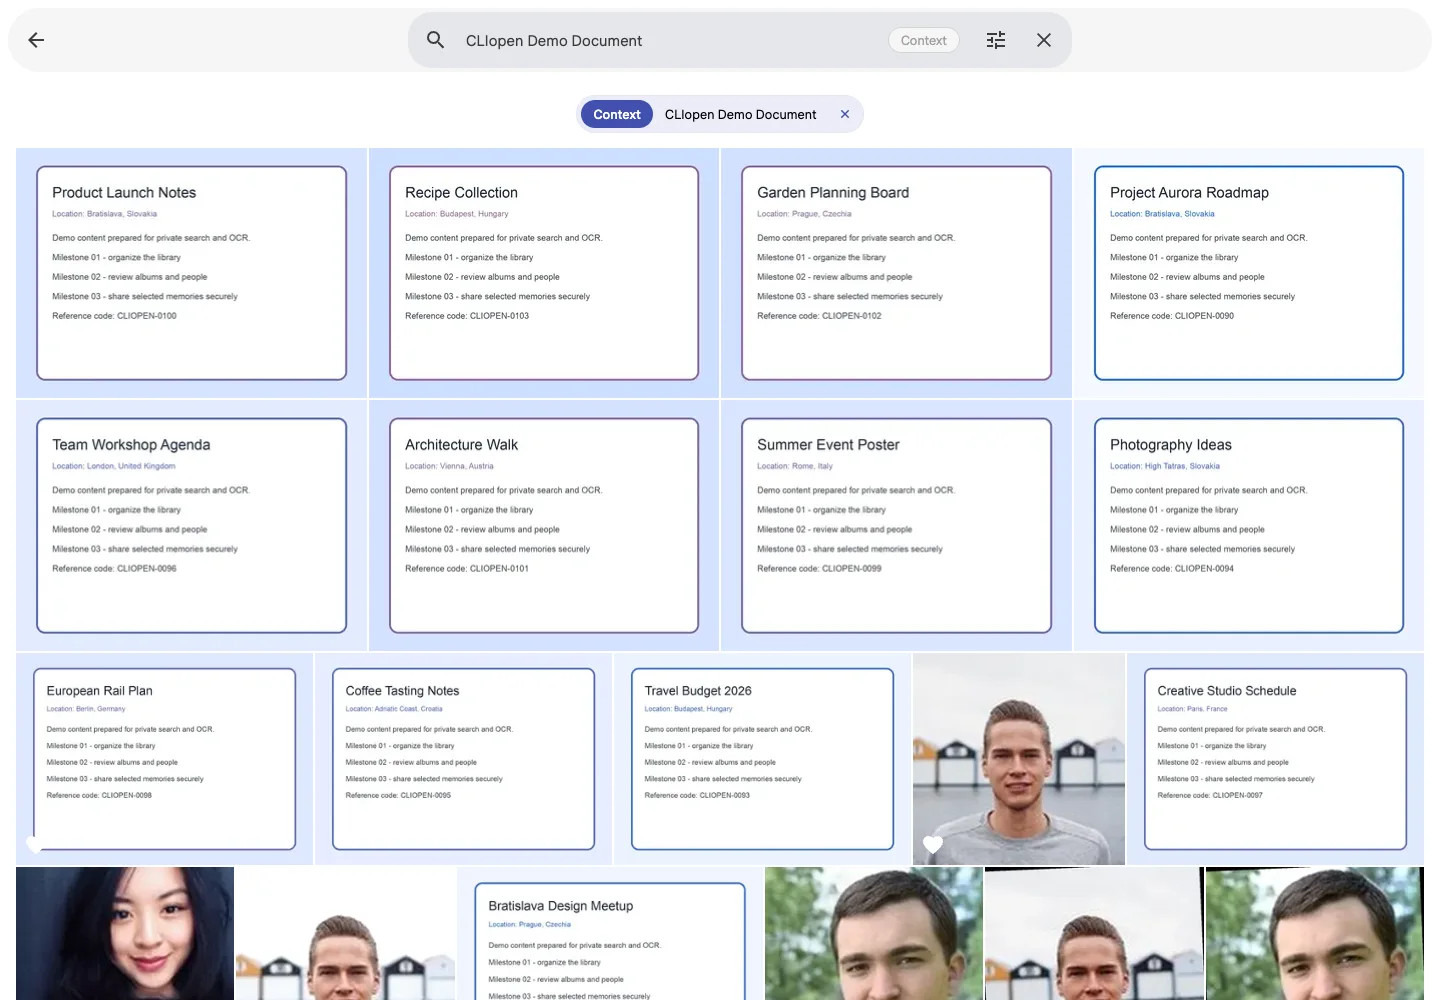The width and height of the screenshot is (1440, 1000).
Task: Click 'Location: Paris, France' text
Action: (1192, 709)
